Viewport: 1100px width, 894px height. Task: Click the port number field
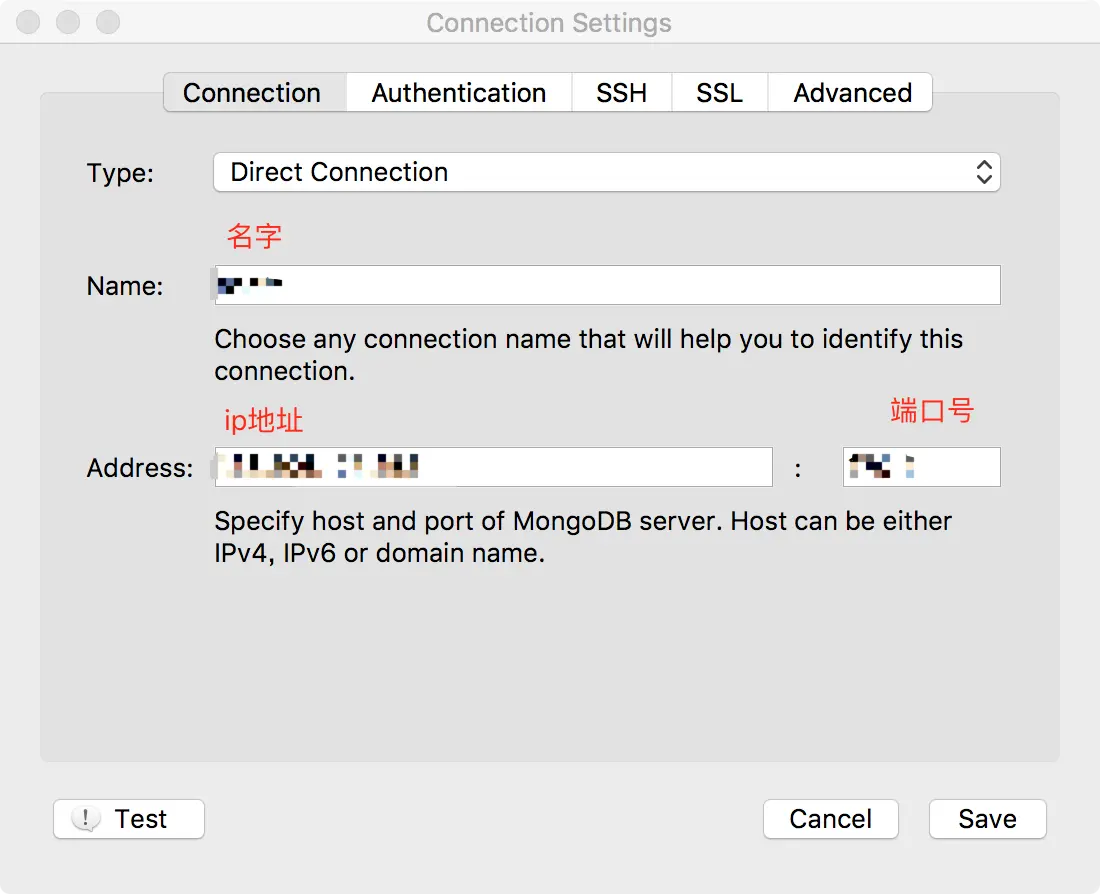[x=922, y=467]
